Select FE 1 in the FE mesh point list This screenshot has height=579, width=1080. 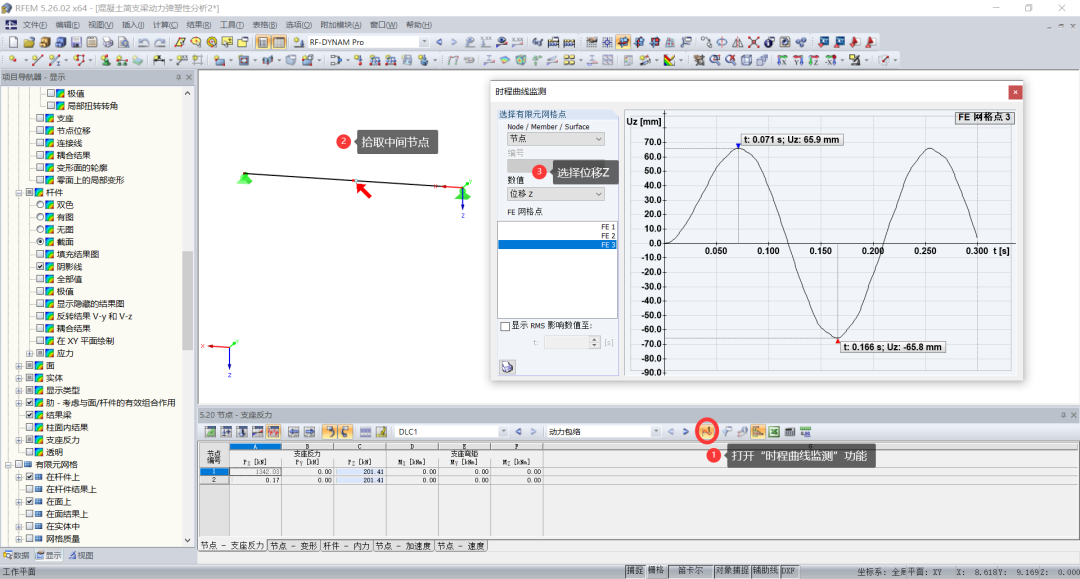[557, 227]
